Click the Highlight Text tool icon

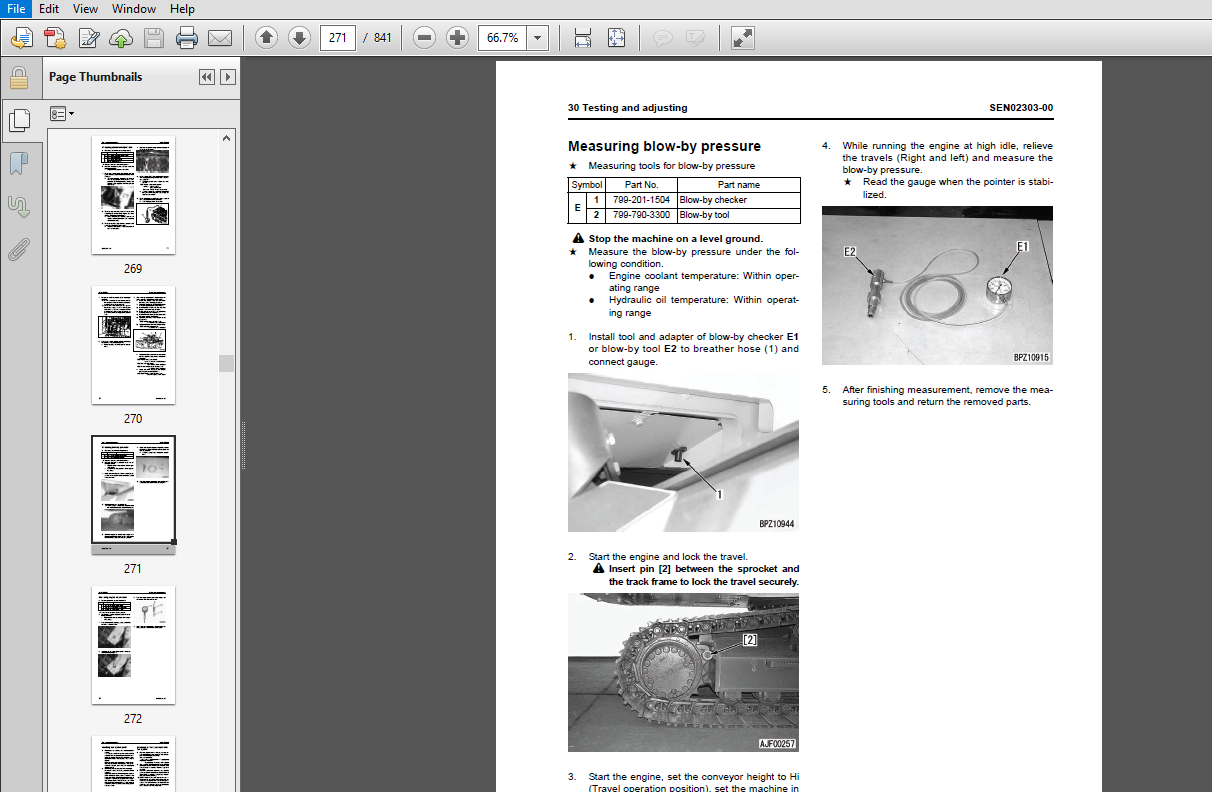(695, 38)
